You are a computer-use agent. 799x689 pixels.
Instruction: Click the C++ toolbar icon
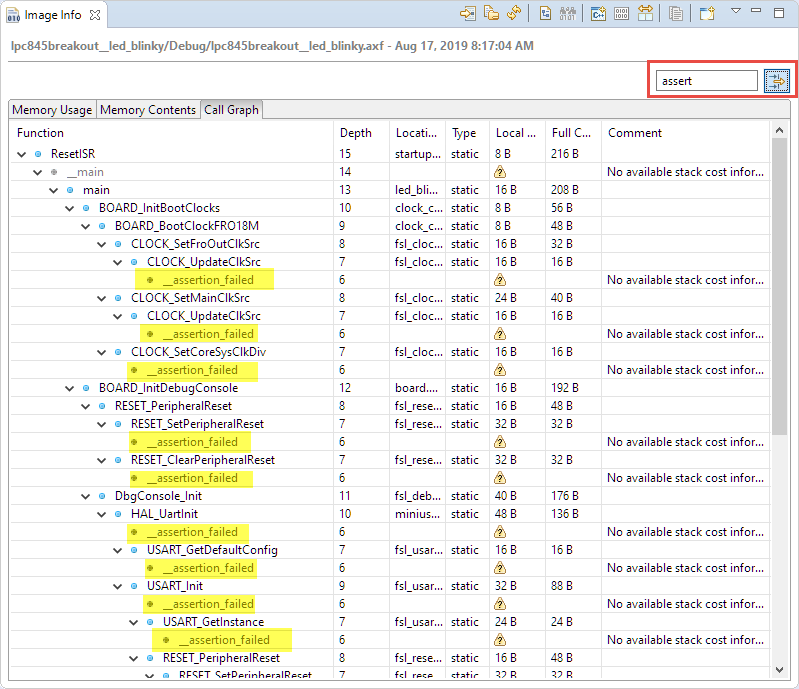point(598,13)
